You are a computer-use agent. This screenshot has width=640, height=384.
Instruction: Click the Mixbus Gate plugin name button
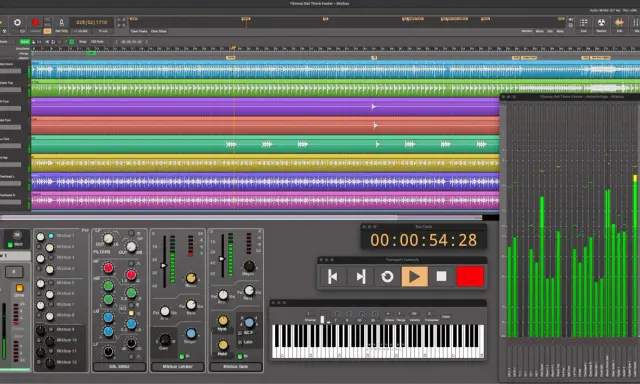pyautogui.click(x=236, y=367)
